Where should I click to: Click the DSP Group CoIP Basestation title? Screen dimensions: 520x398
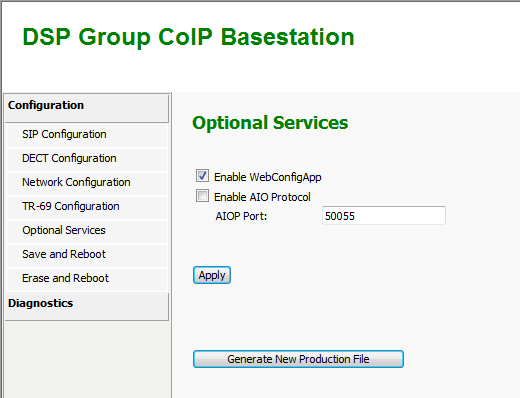pos(188,37)
